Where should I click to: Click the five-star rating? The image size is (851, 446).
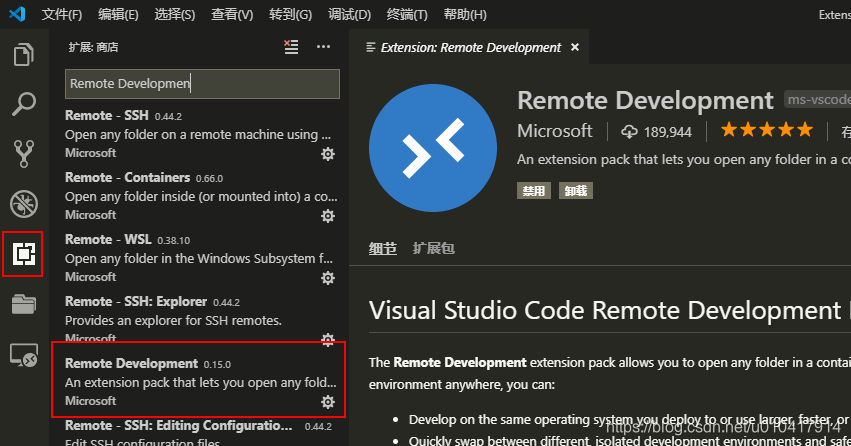766,130
